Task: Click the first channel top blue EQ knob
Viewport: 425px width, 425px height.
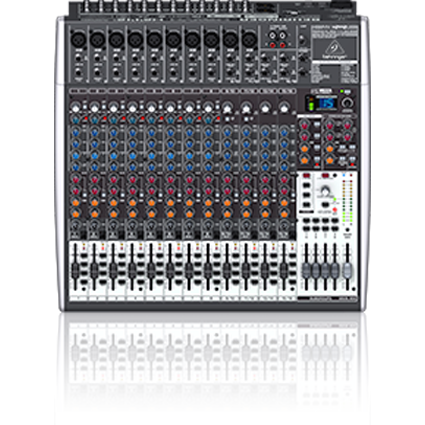Action: [x=76, y=132]
